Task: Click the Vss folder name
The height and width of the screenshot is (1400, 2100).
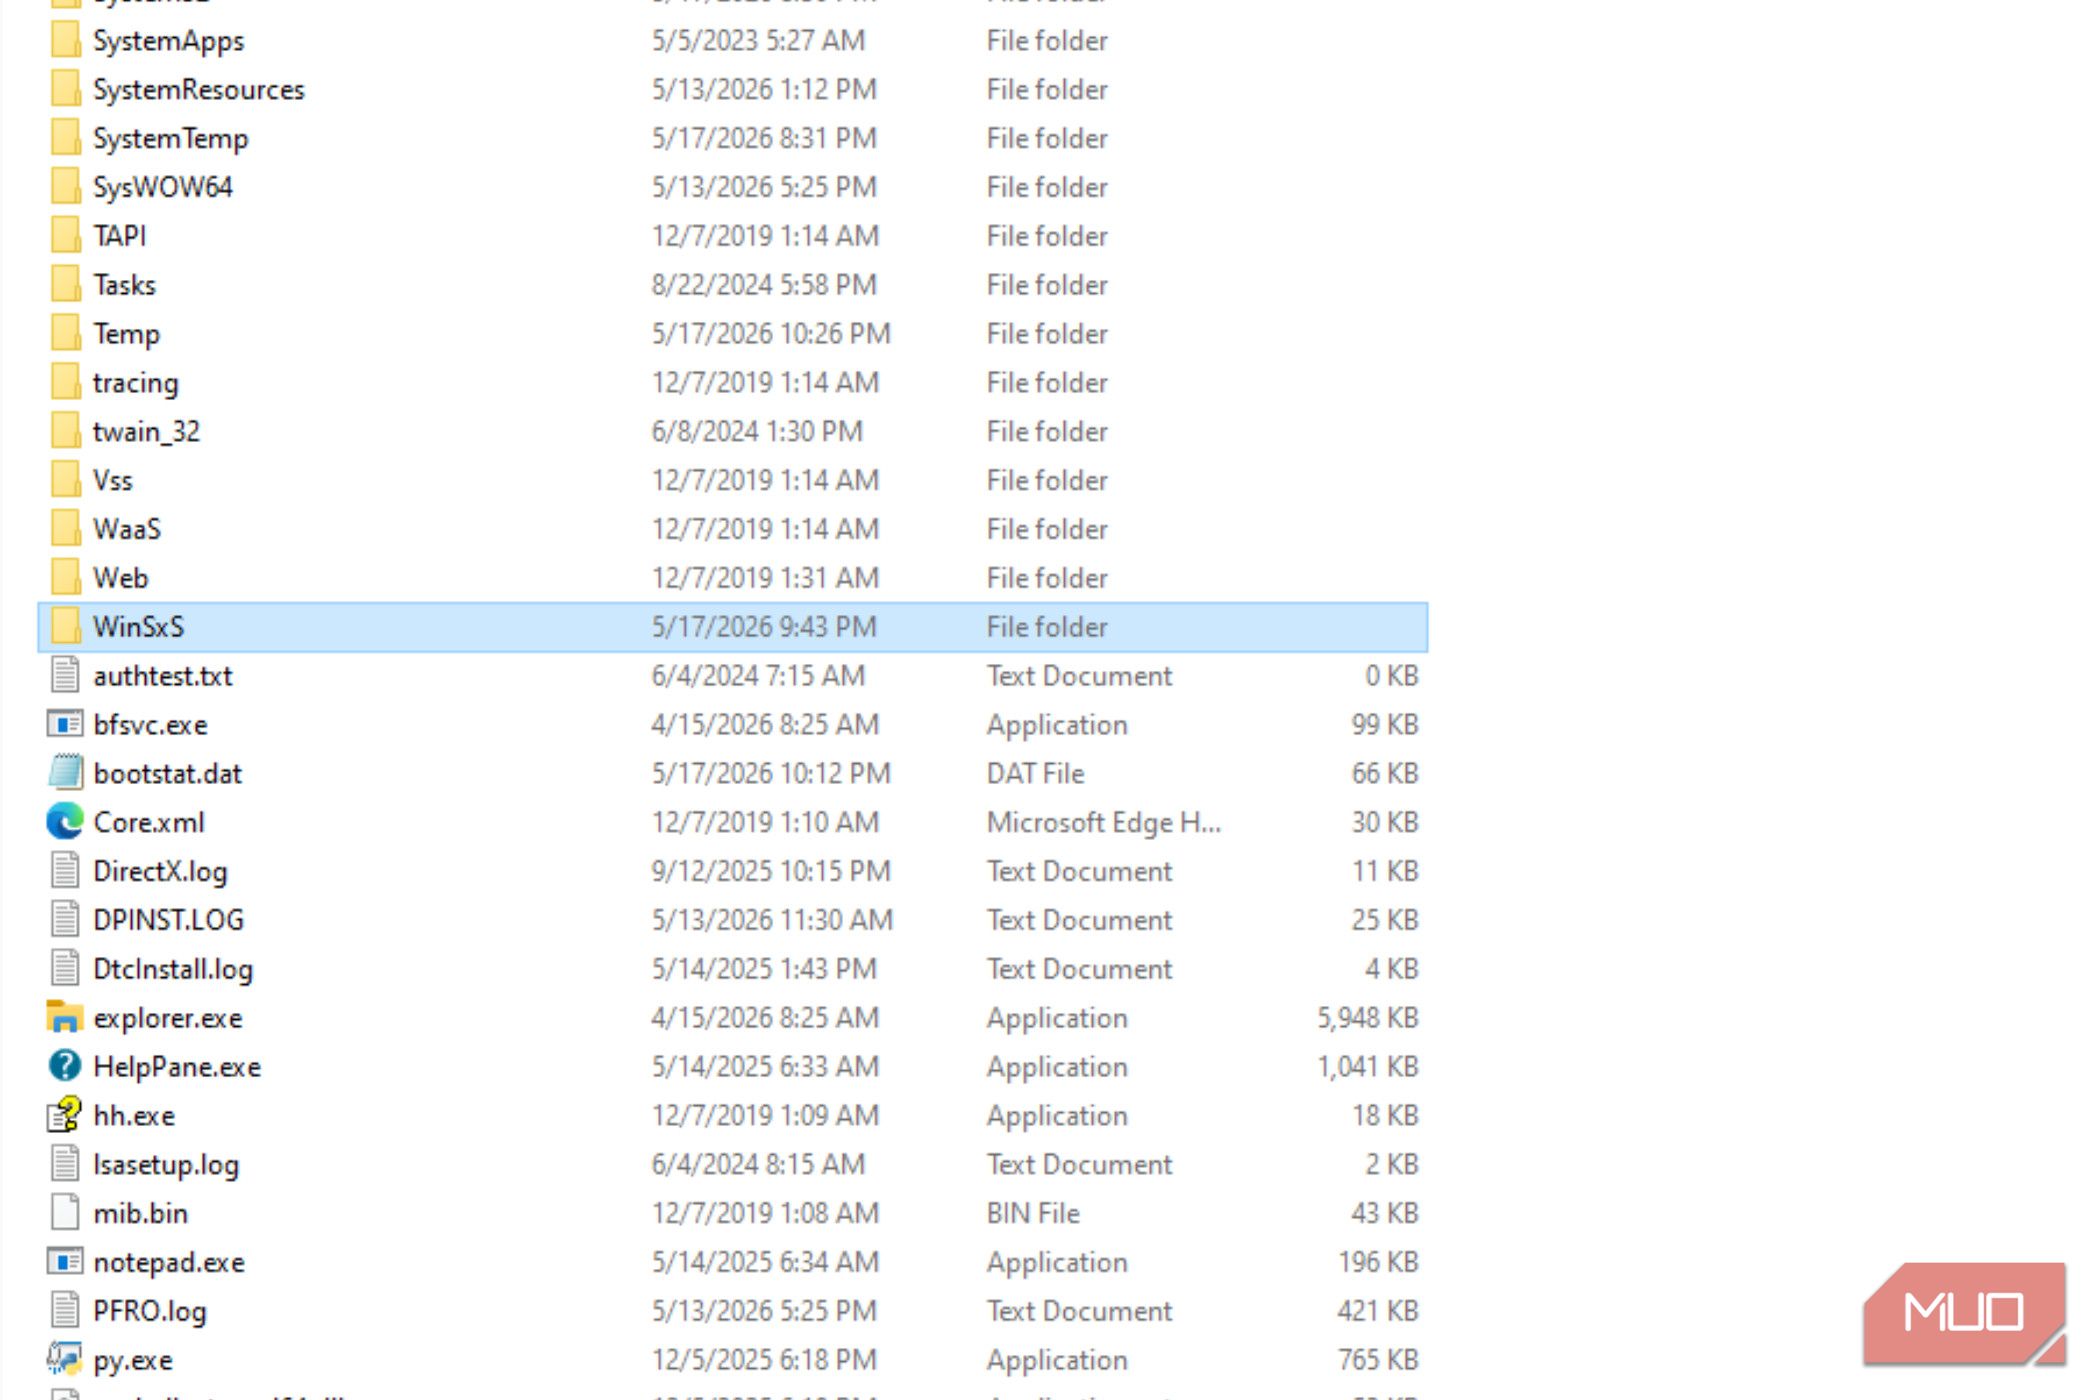Action: click(x=112, y=480)
